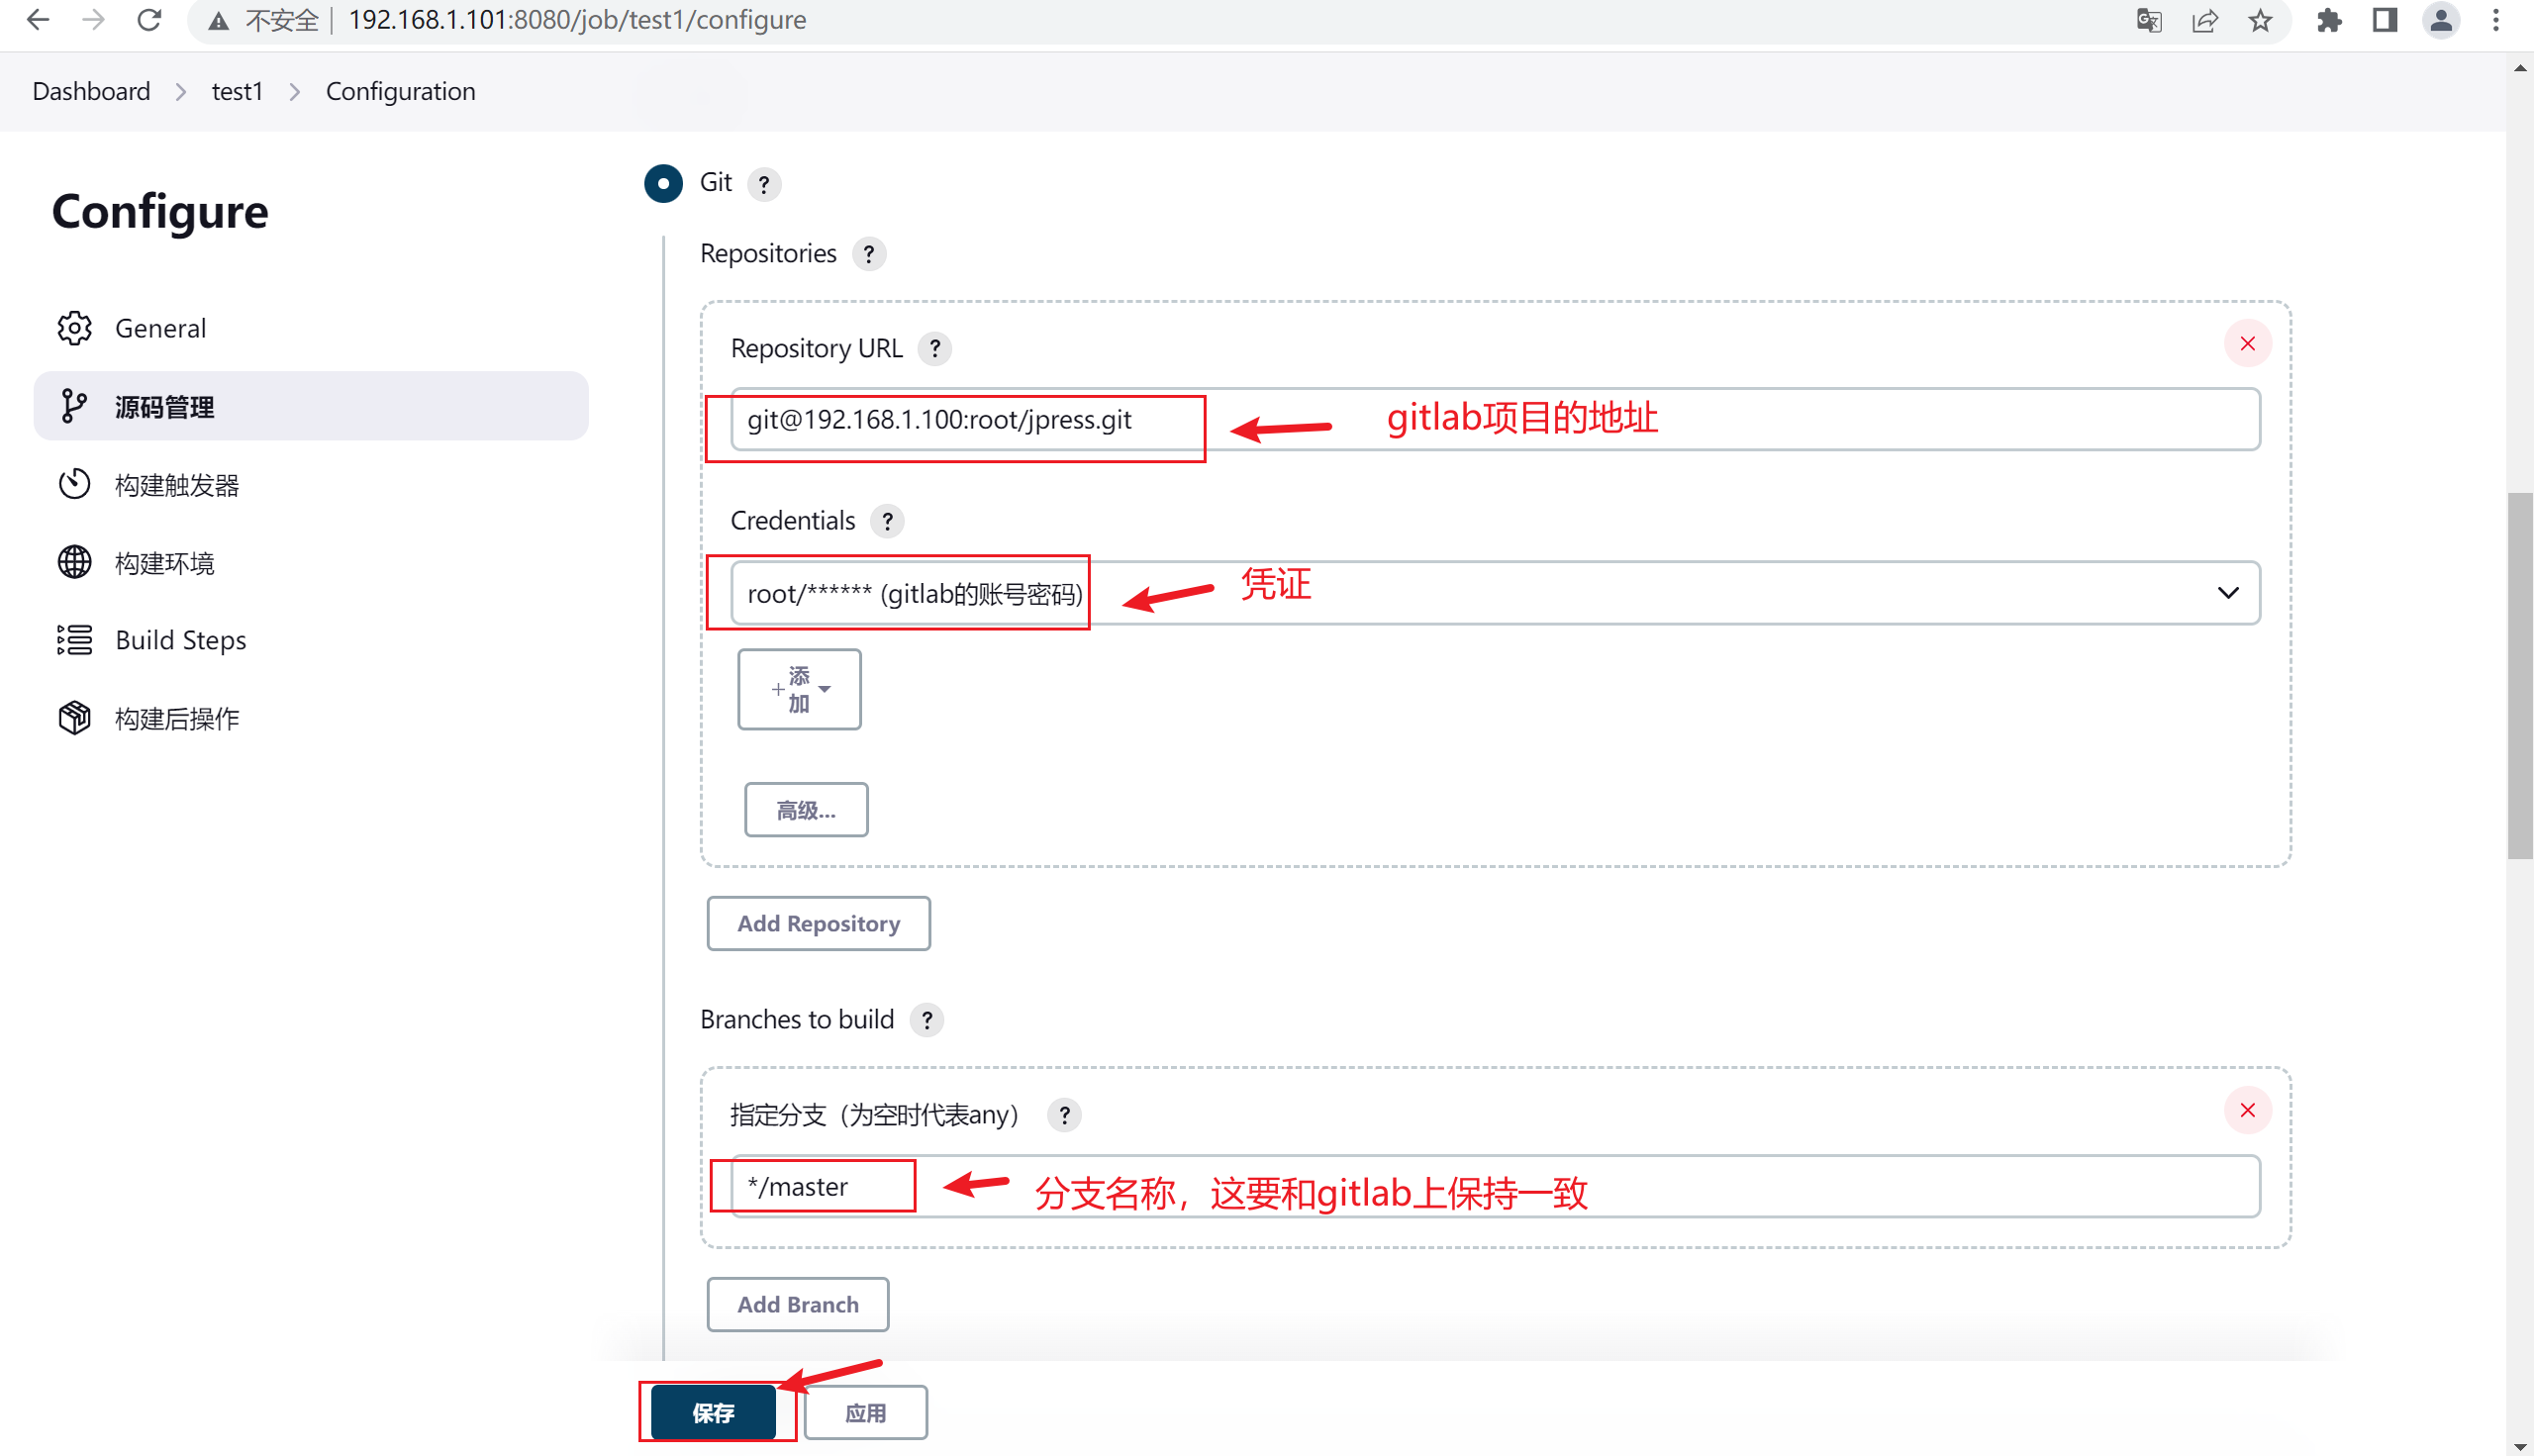Delete the */master branch entry

[2247, 1110]
